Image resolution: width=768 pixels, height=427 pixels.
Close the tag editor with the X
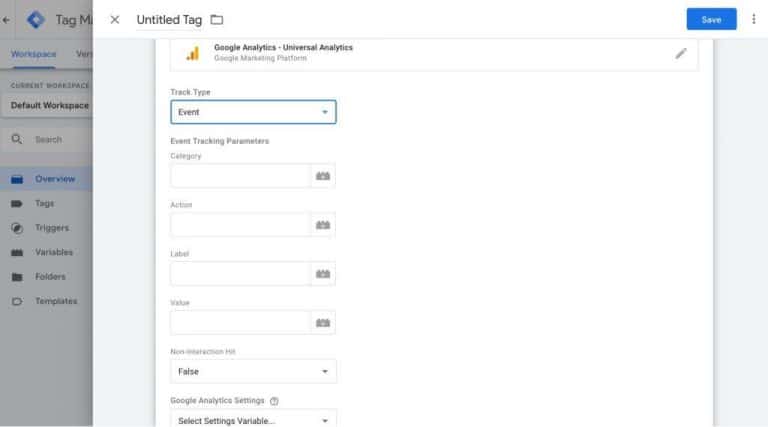tap(115, 20)
